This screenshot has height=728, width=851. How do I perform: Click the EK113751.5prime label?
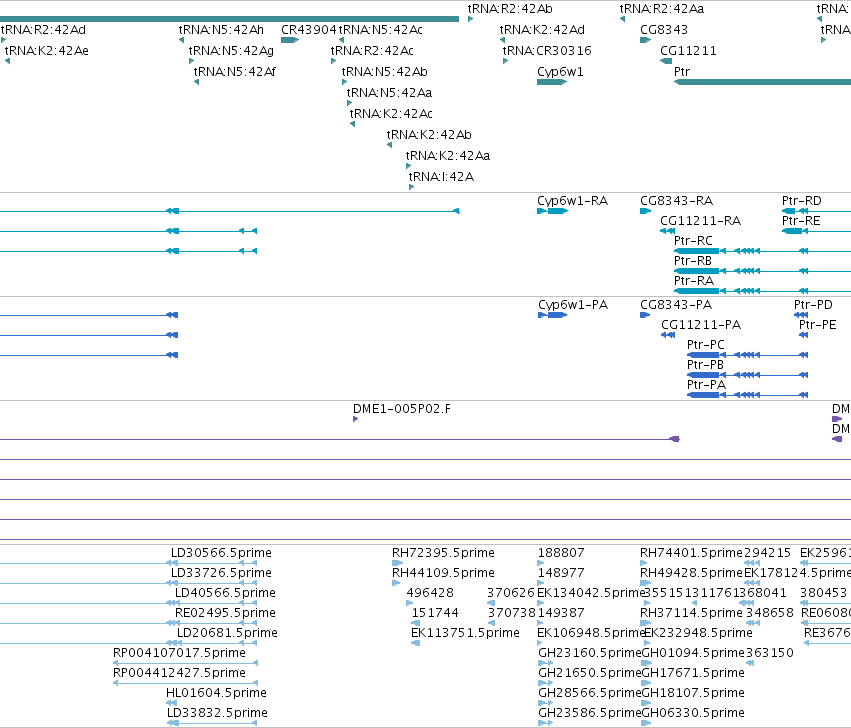click(465, 633)
